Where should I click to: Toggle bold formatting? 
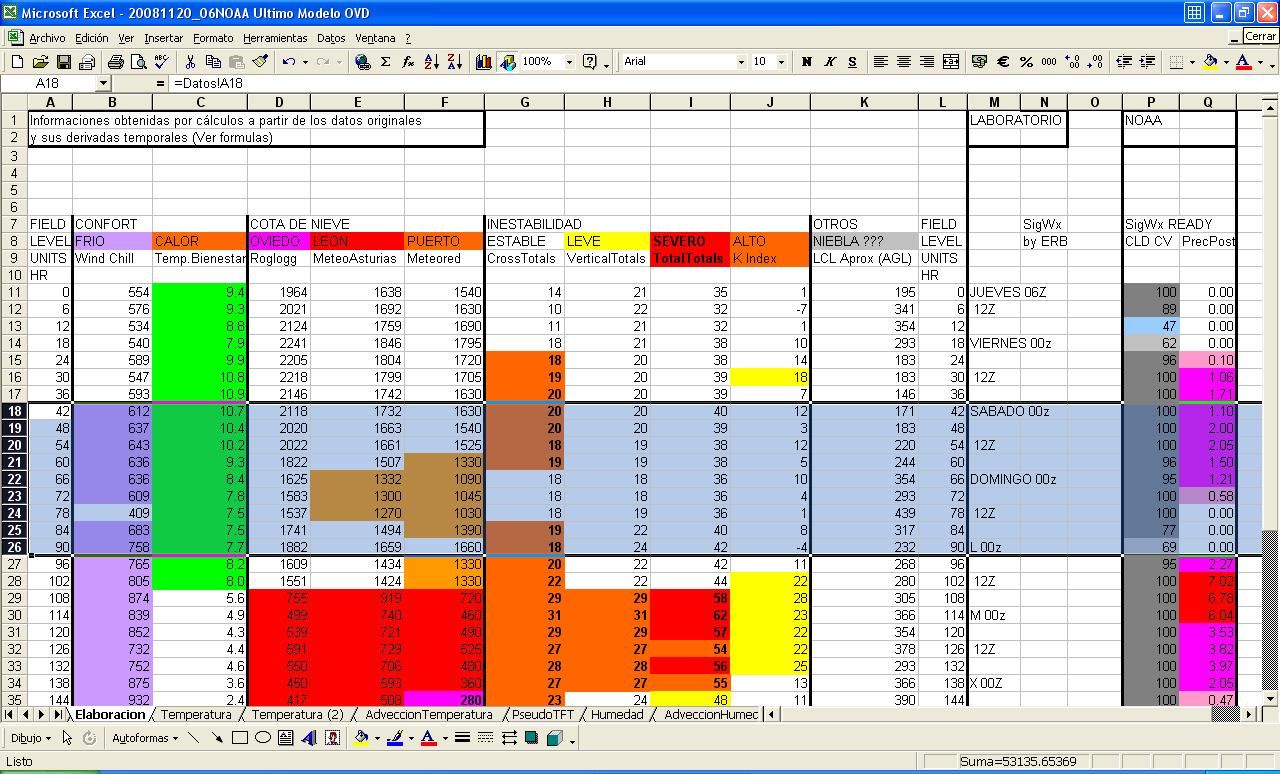pyautogui.click(x=806, y=61)
